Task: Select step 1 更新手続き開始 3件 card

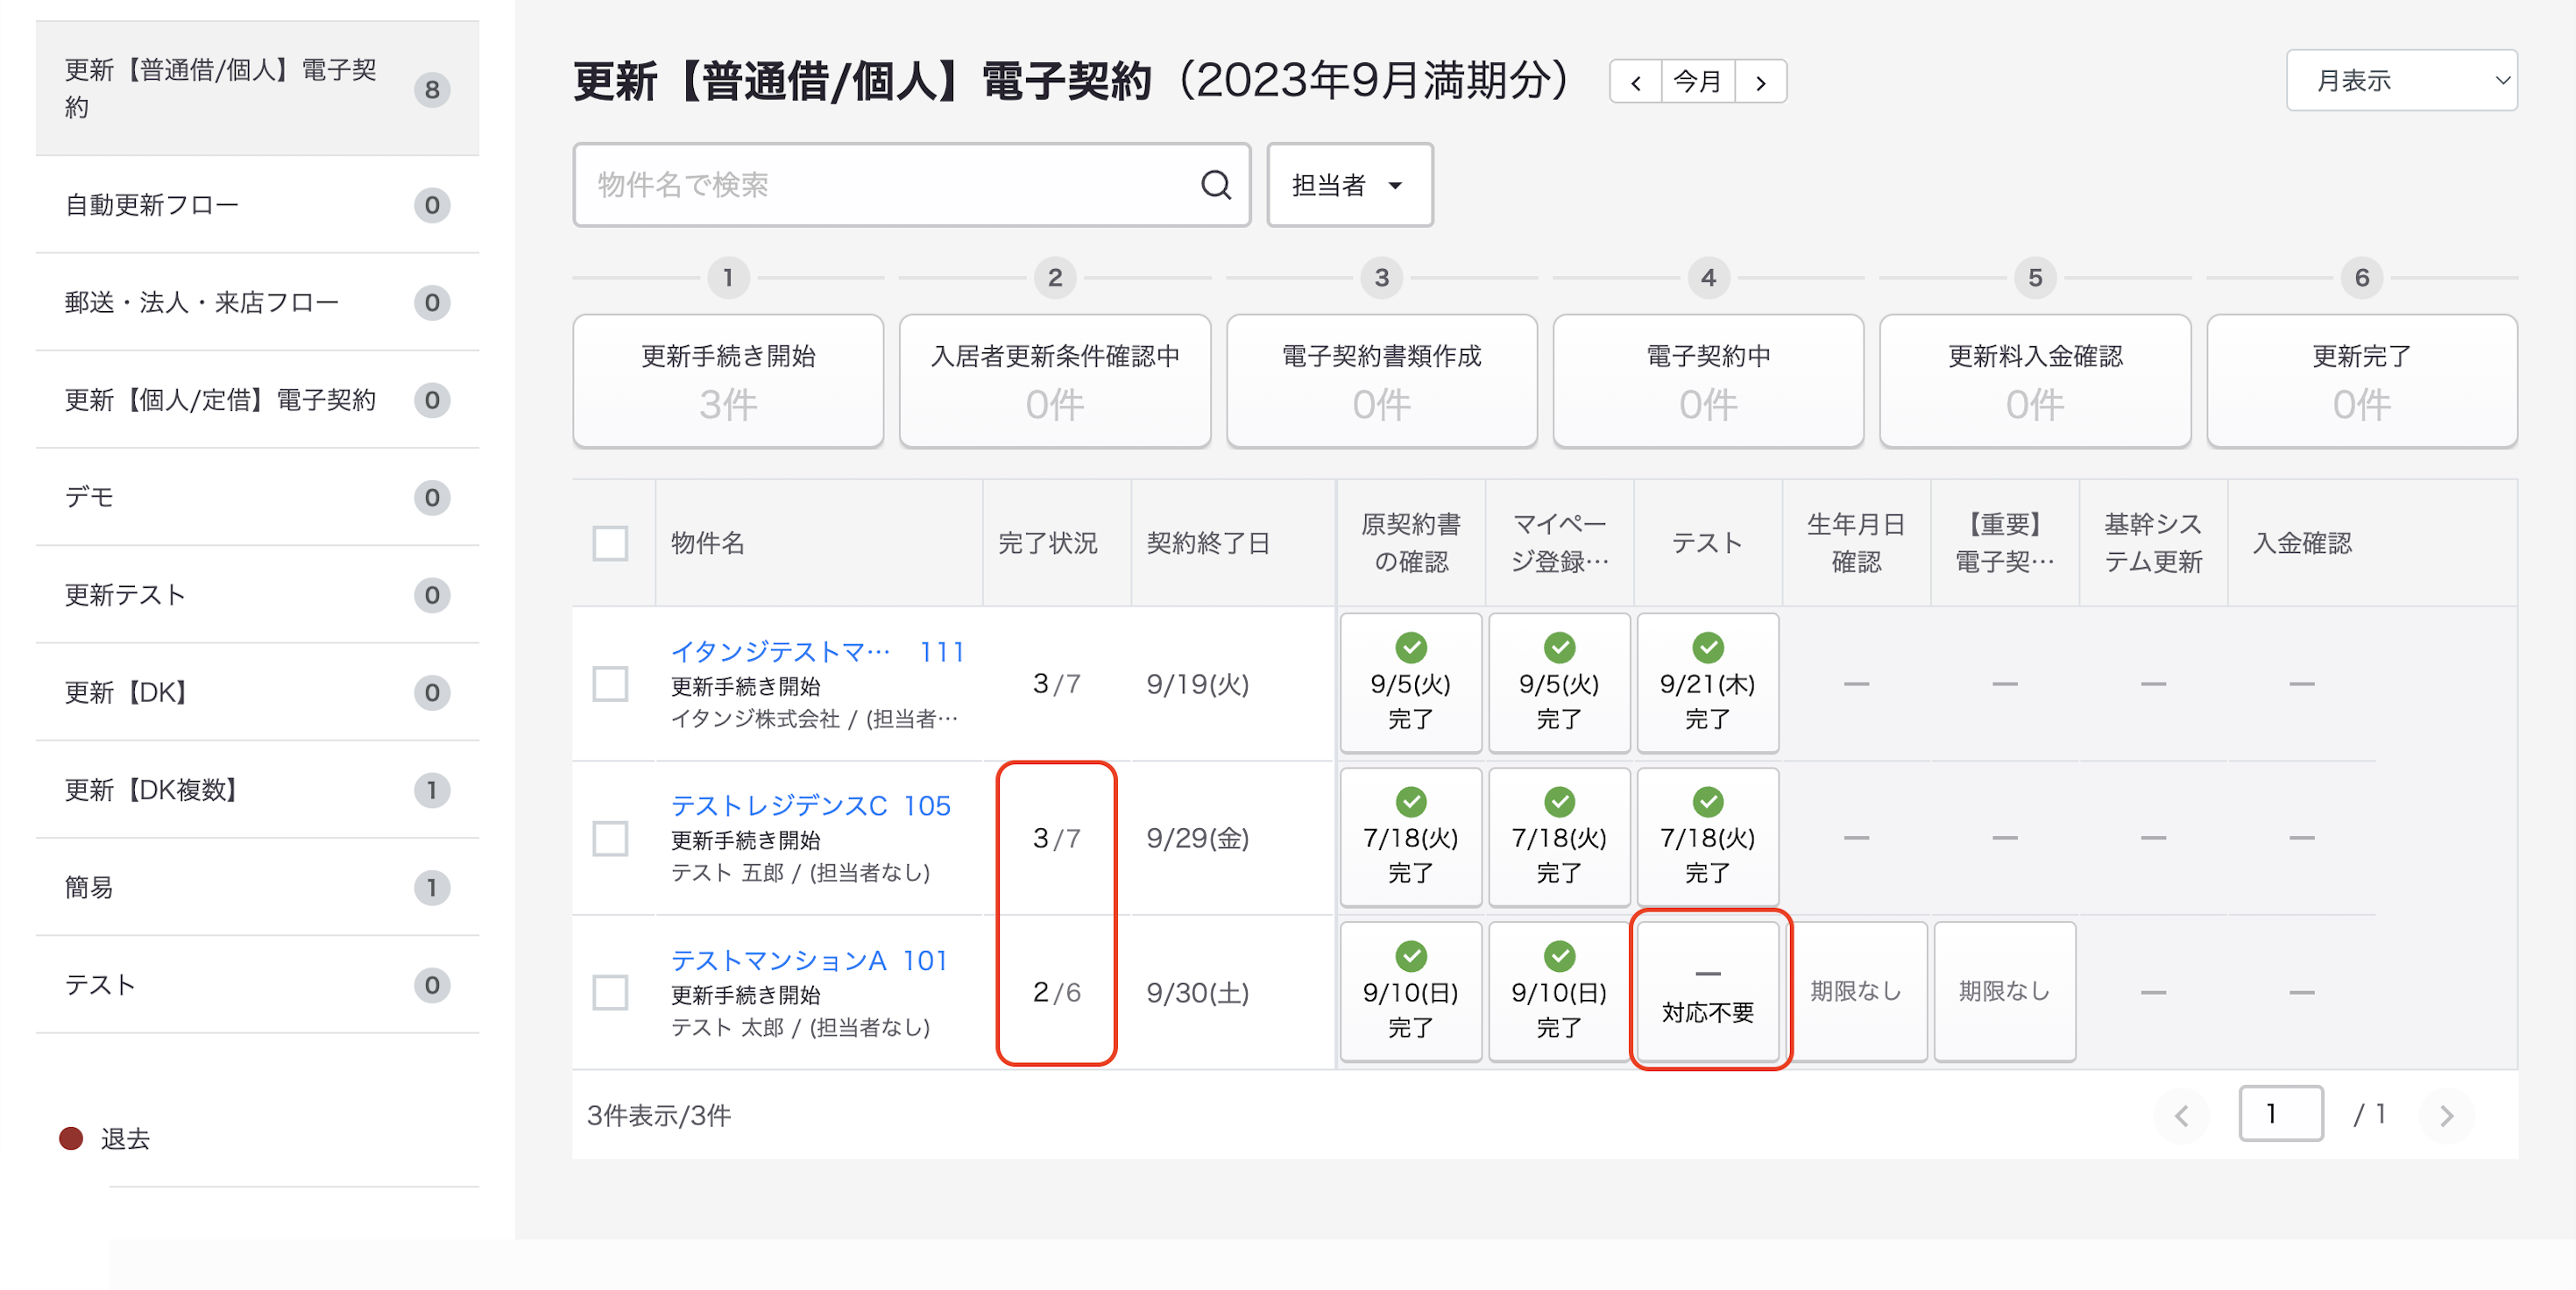Action: pyautogui.click(x=728, y=381)
